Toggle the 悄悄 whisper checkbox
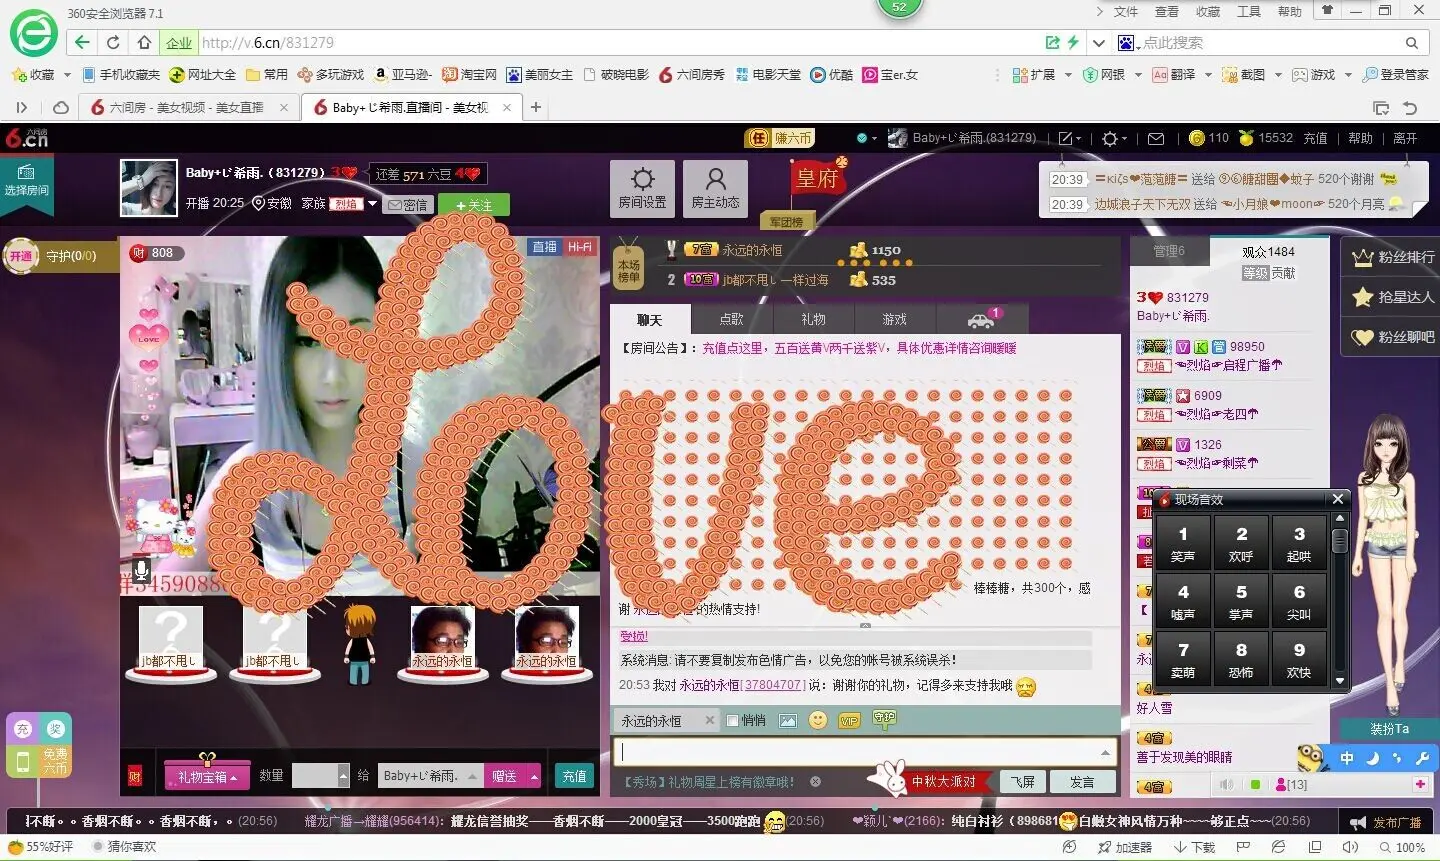The height and width of the screenshot is (861, 1440). tap(732, 720)
